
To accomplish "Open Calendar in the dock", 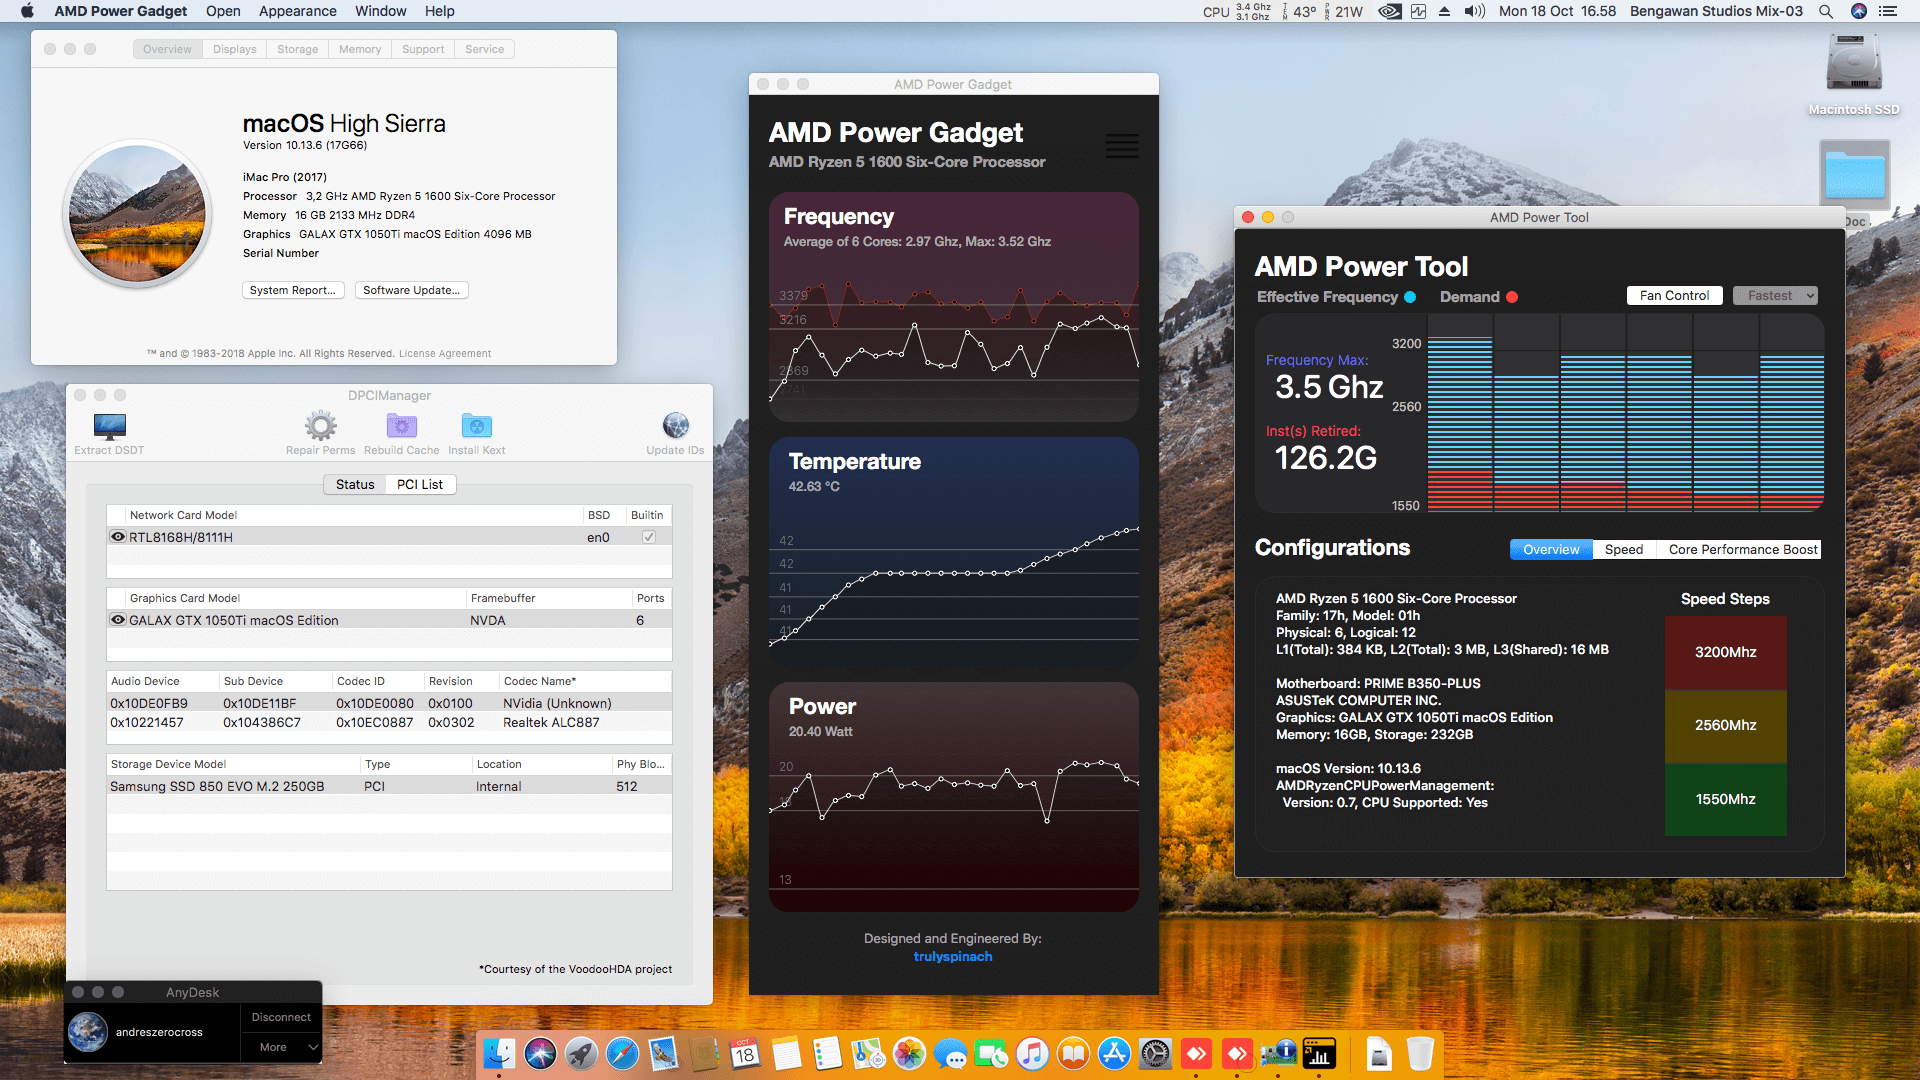I will tap(745, 1053).
